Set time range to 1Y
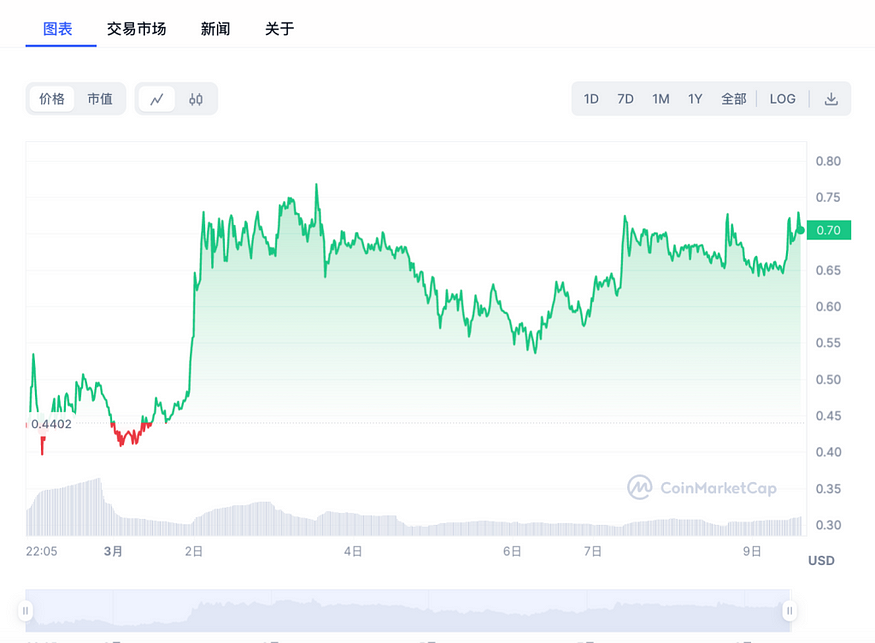 [695, 99]
